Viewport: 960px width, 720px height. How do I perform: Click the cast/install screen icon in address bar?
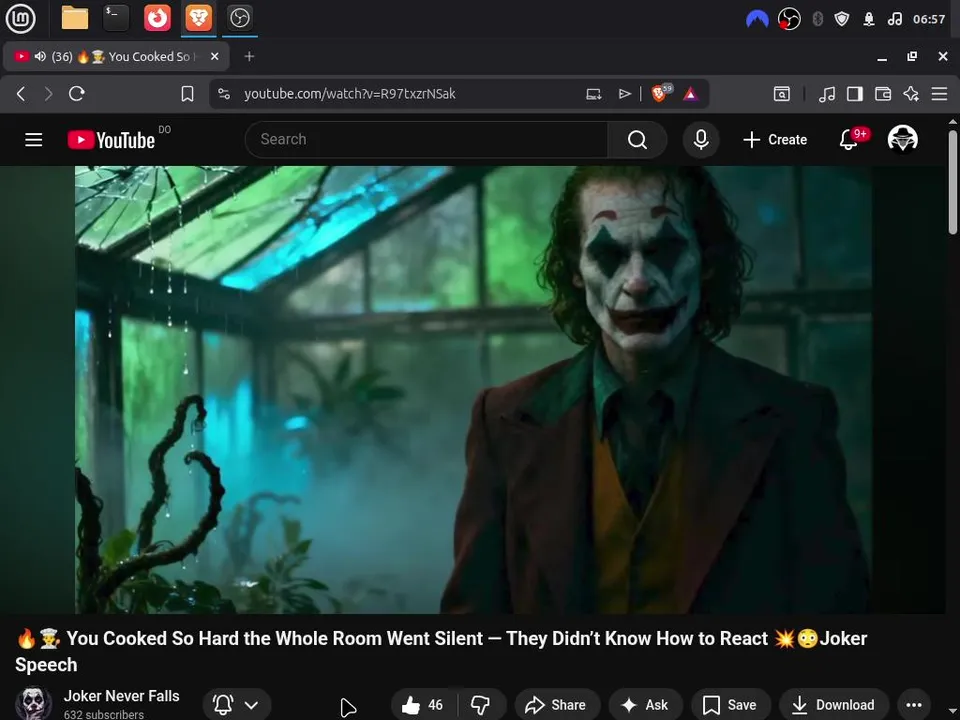(593, 94)
